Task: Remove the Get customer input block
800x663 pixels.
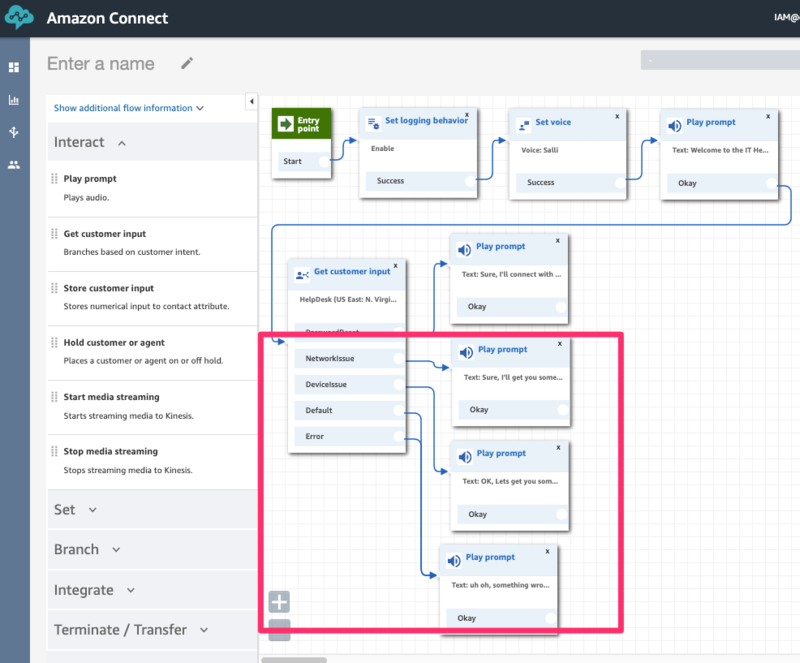Action: 395,266
